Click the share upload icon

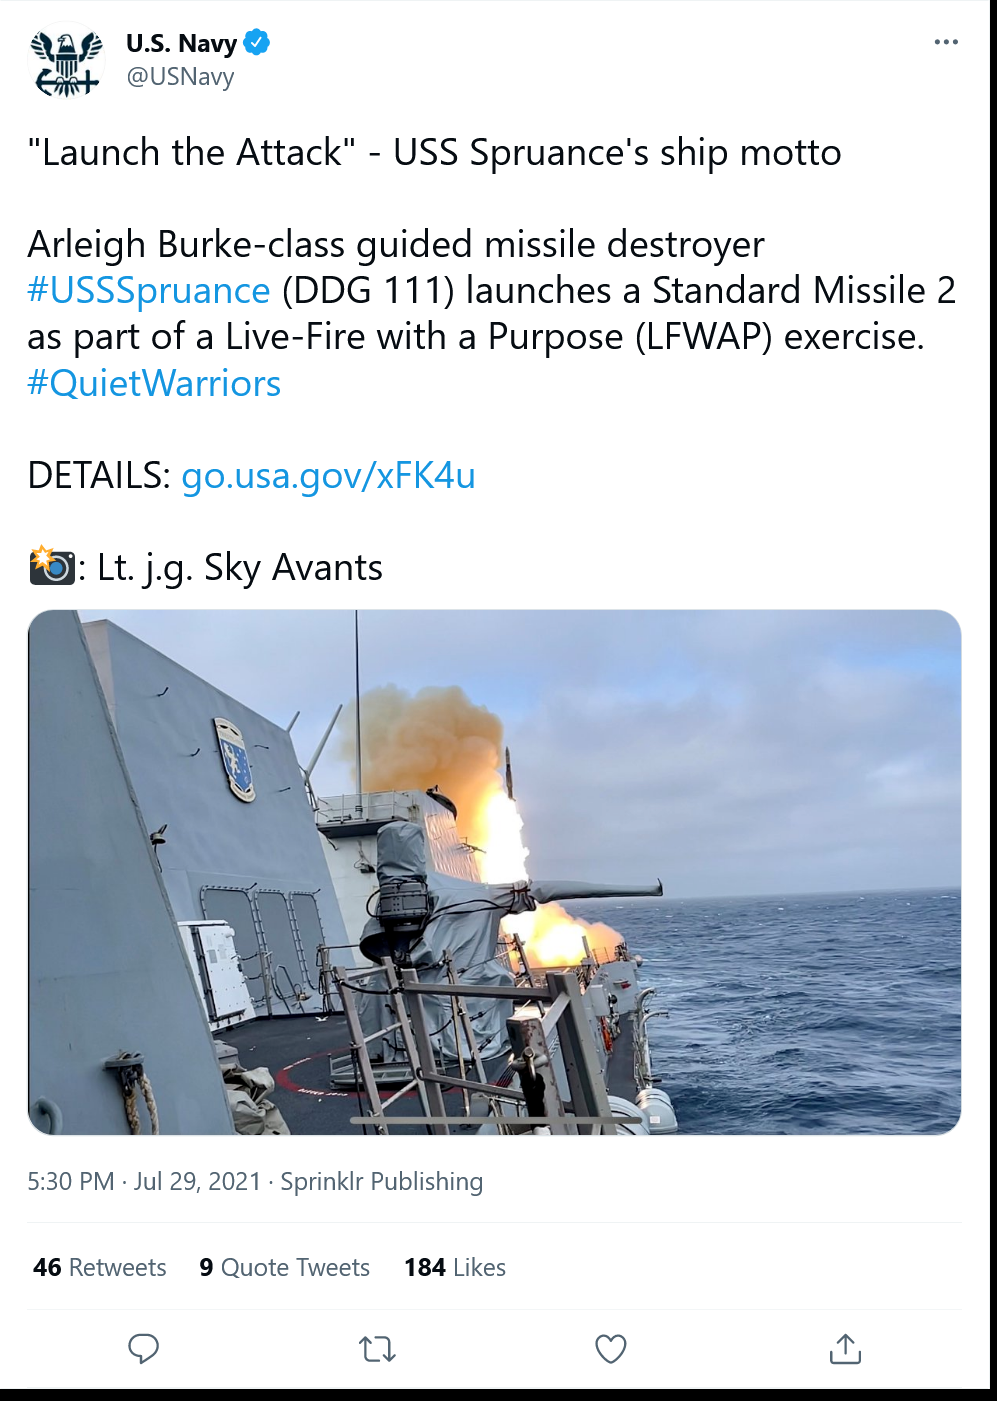pos(845,1348)
